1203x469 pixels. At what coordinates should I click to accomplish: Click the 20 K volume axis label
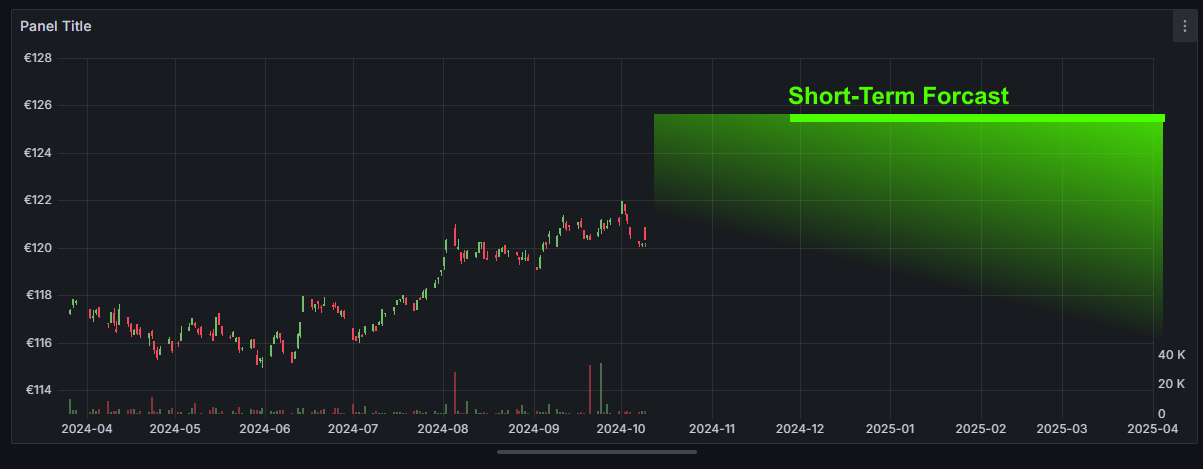click(1171, 384)
